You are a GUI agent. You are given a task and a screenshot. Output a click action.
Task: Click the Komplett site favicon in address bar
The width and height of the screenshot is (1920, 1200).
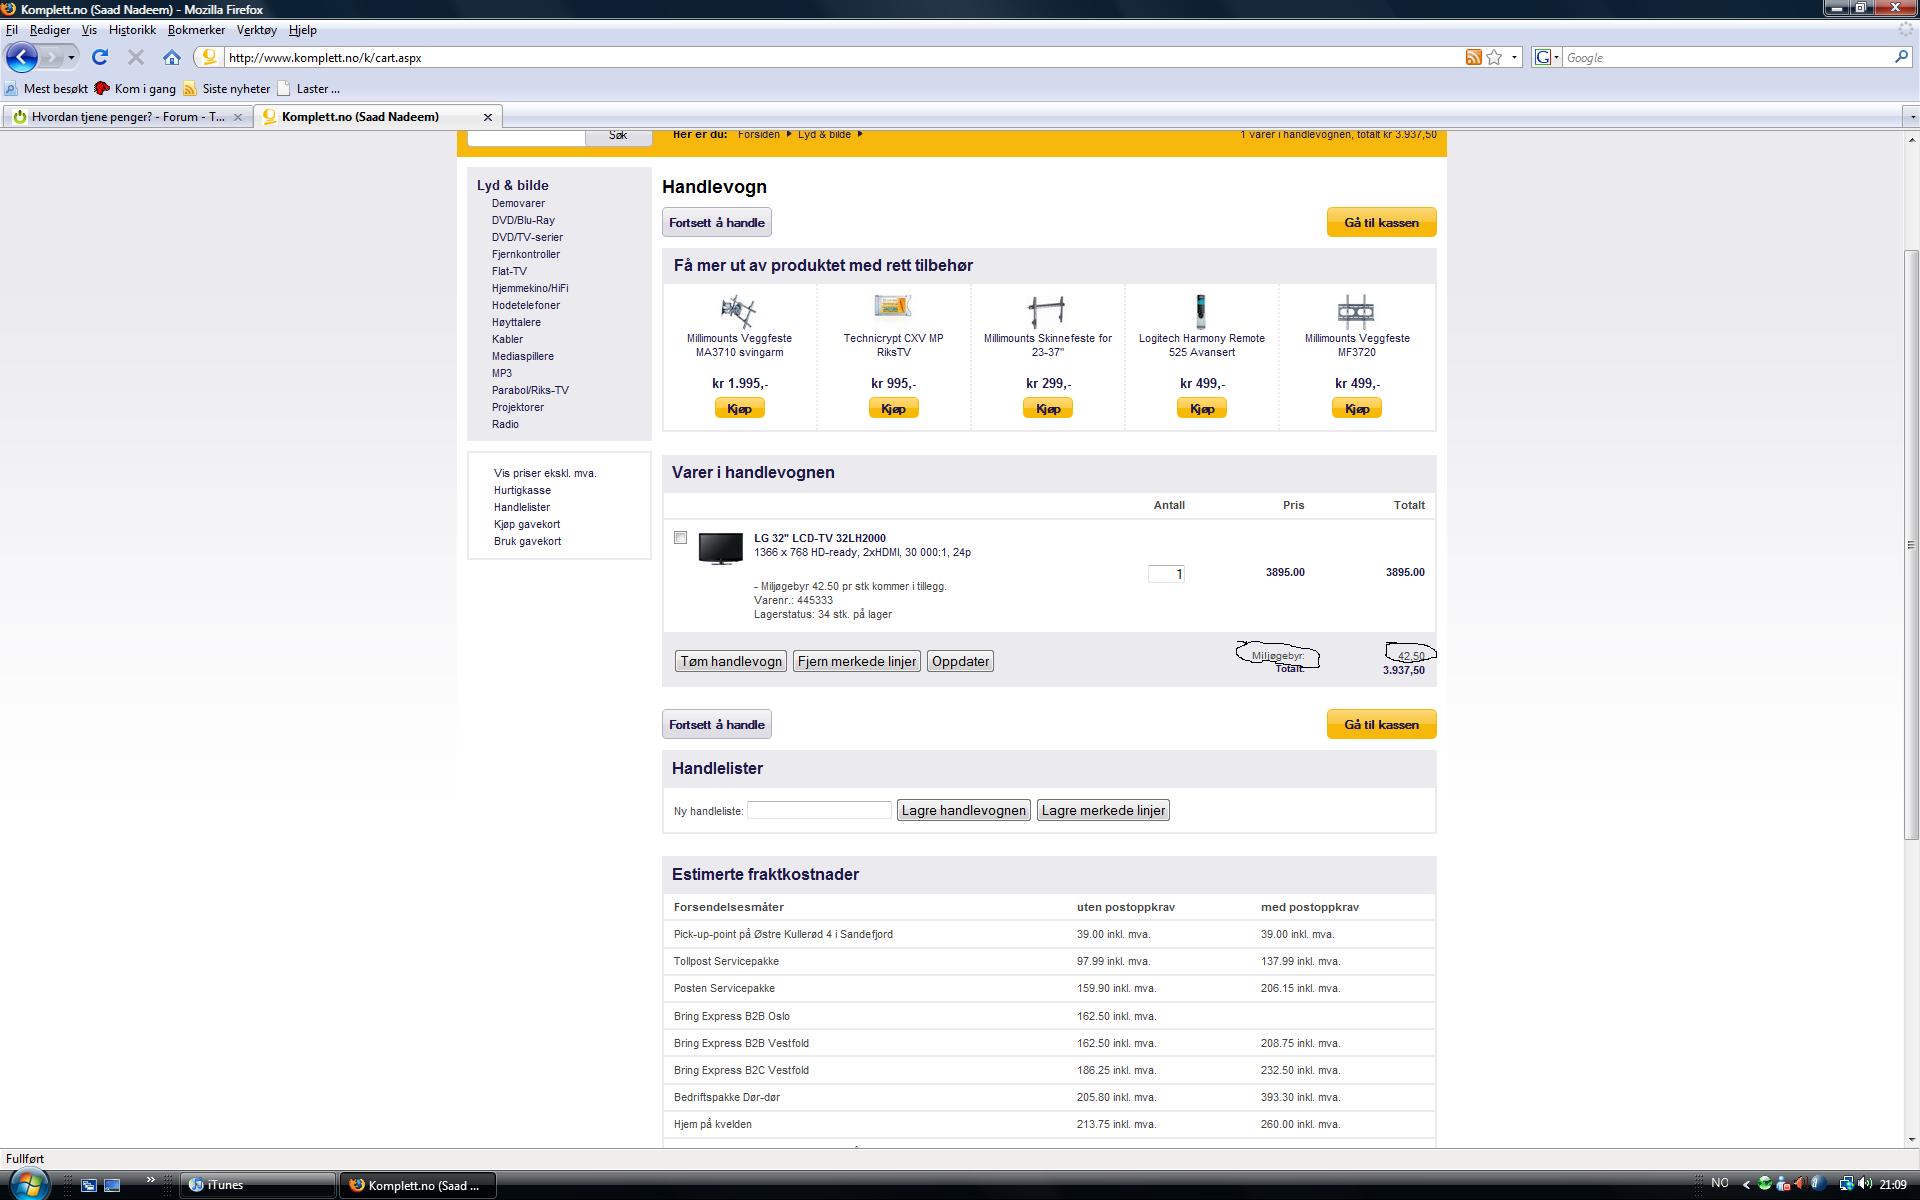(209, 57)
